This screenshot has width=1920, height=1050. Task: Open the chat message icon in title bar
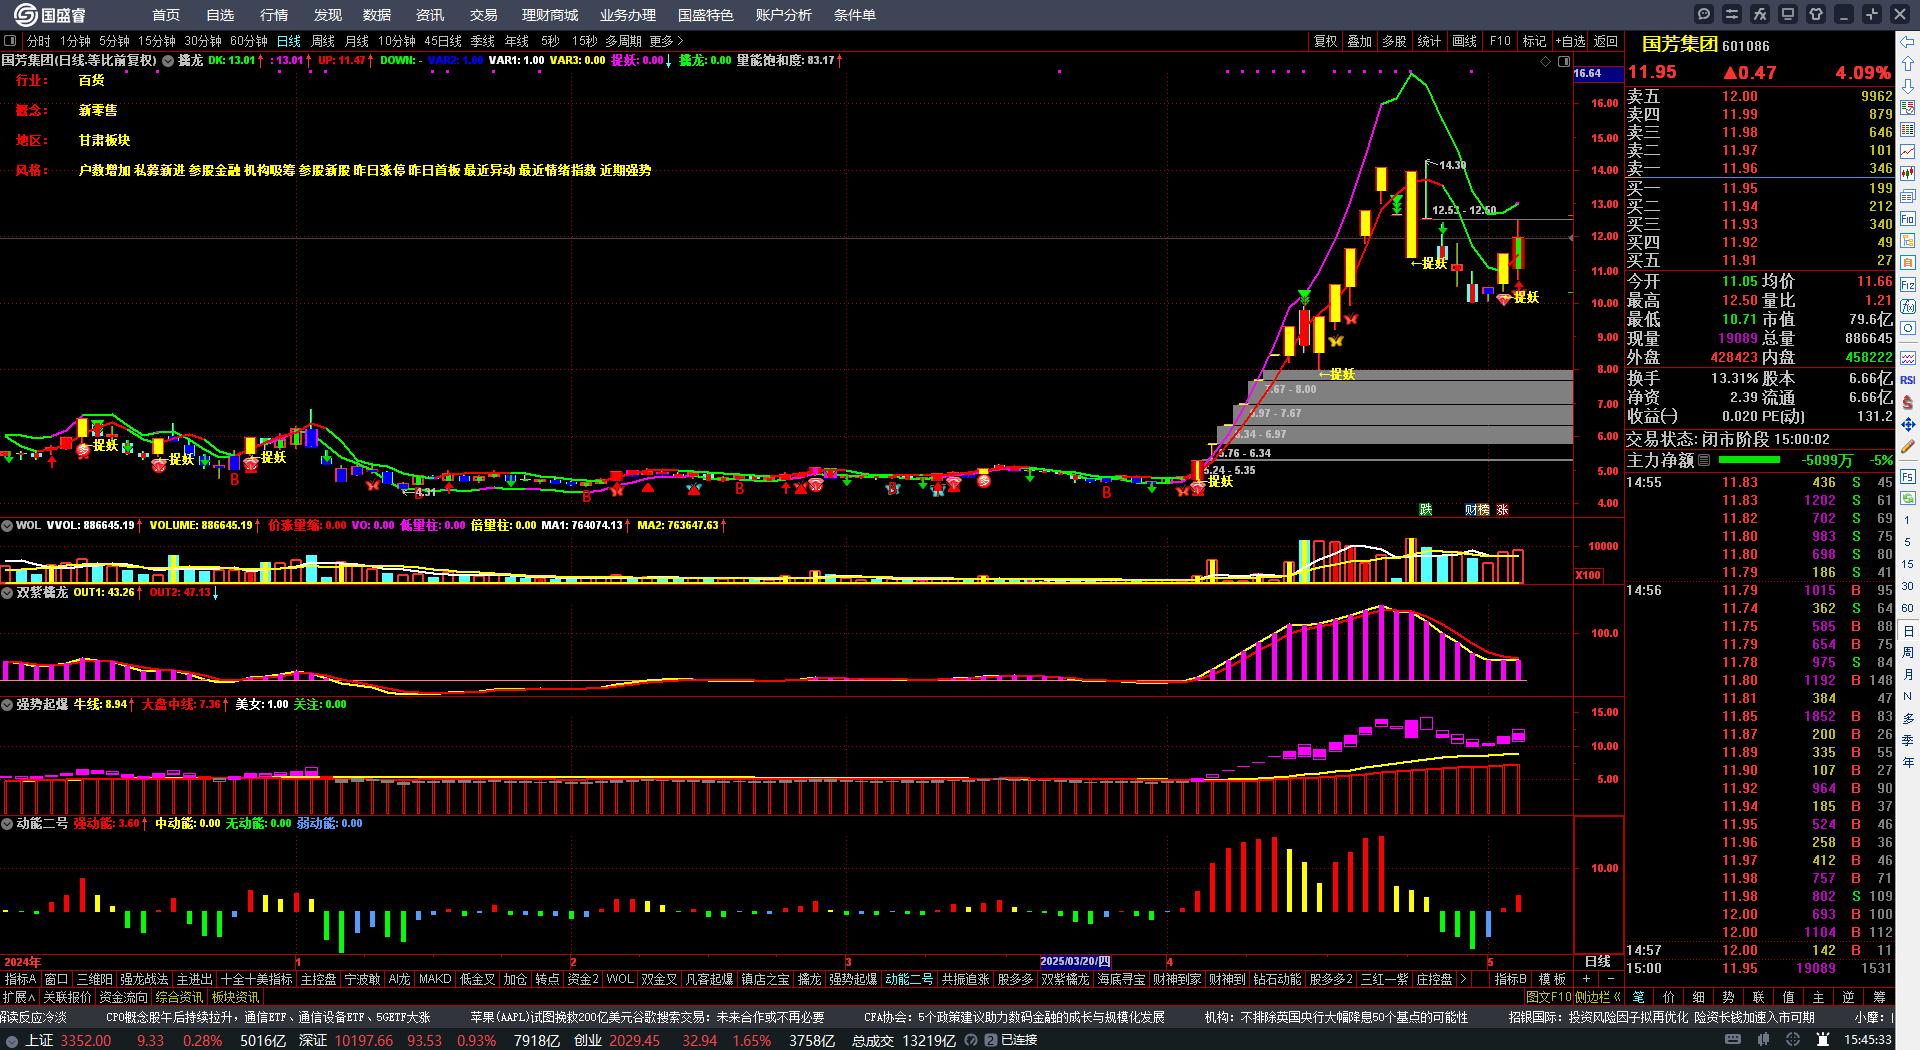pyautogui.click(x=1704, y=14)
